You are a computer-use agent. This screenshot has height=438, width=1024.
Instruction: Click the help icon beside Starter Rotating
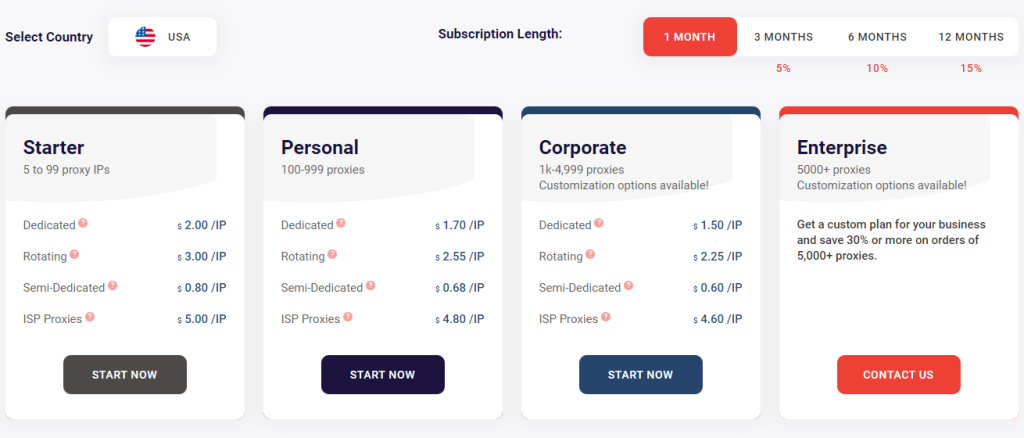(x=75, y=254)
